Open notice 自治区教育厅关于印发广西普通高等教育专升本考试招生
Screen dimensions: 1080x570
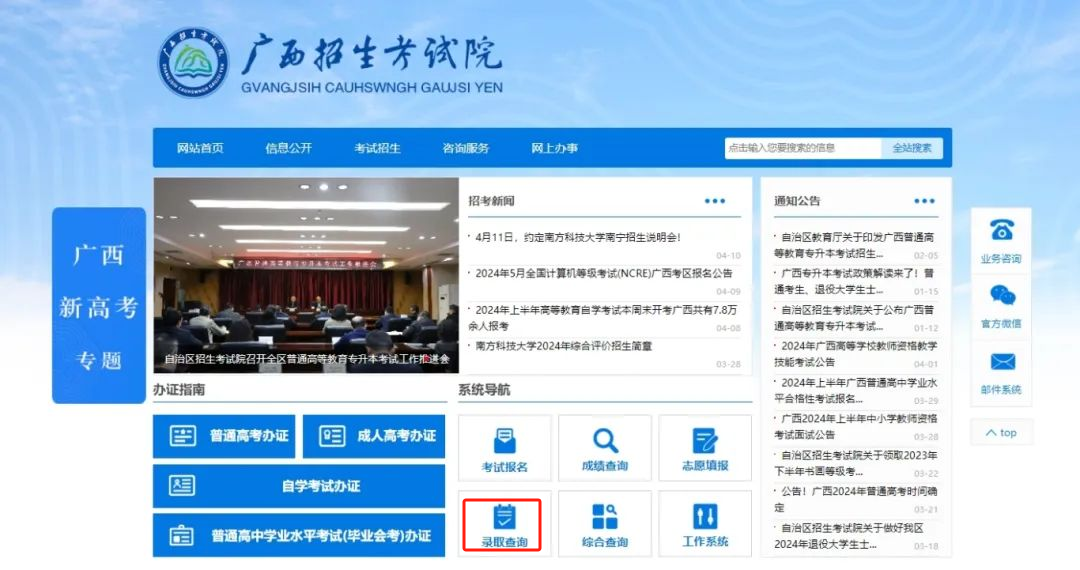[x=854, y=245]
